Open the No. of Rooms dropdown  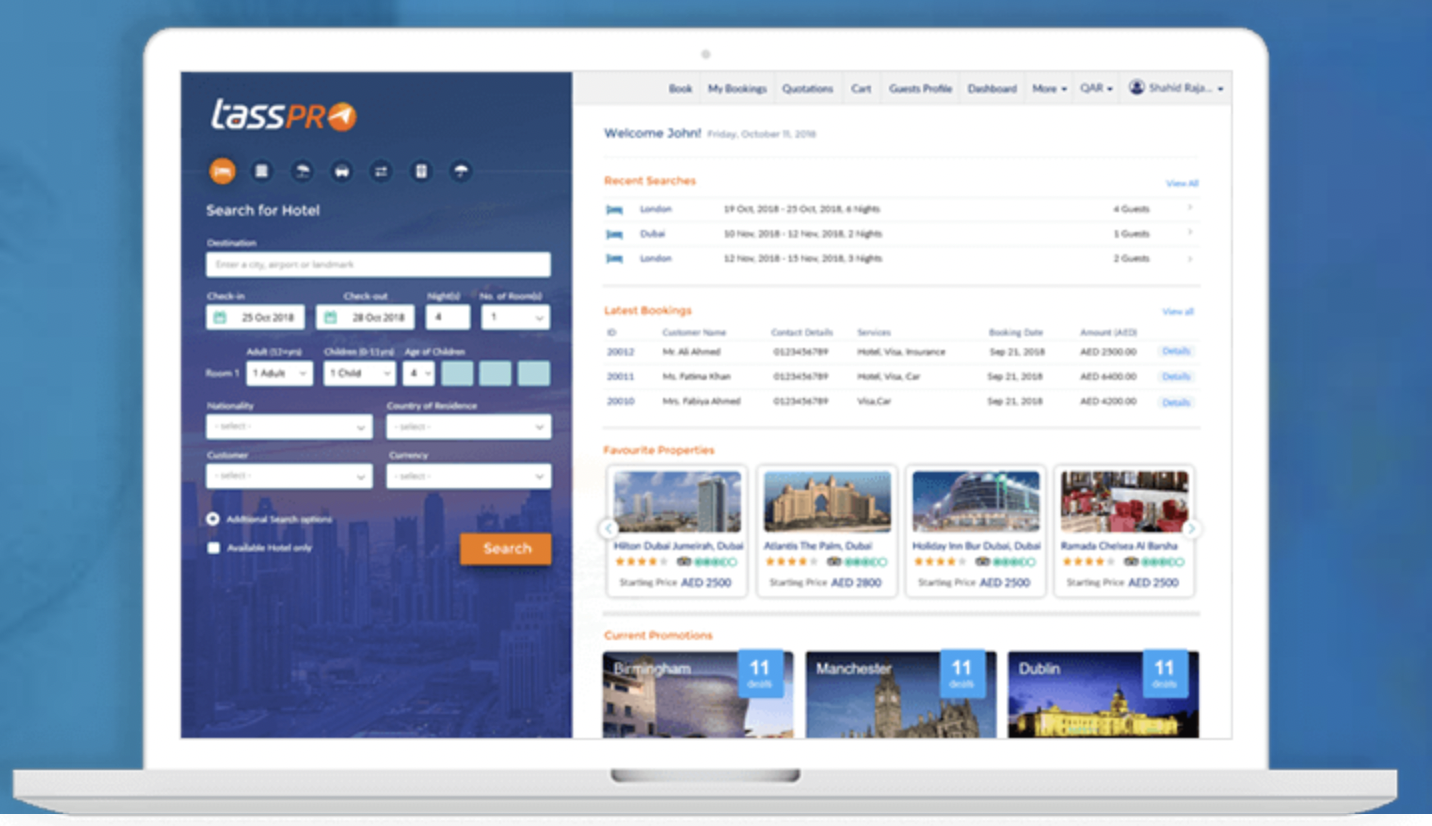(x=515, y=317)
